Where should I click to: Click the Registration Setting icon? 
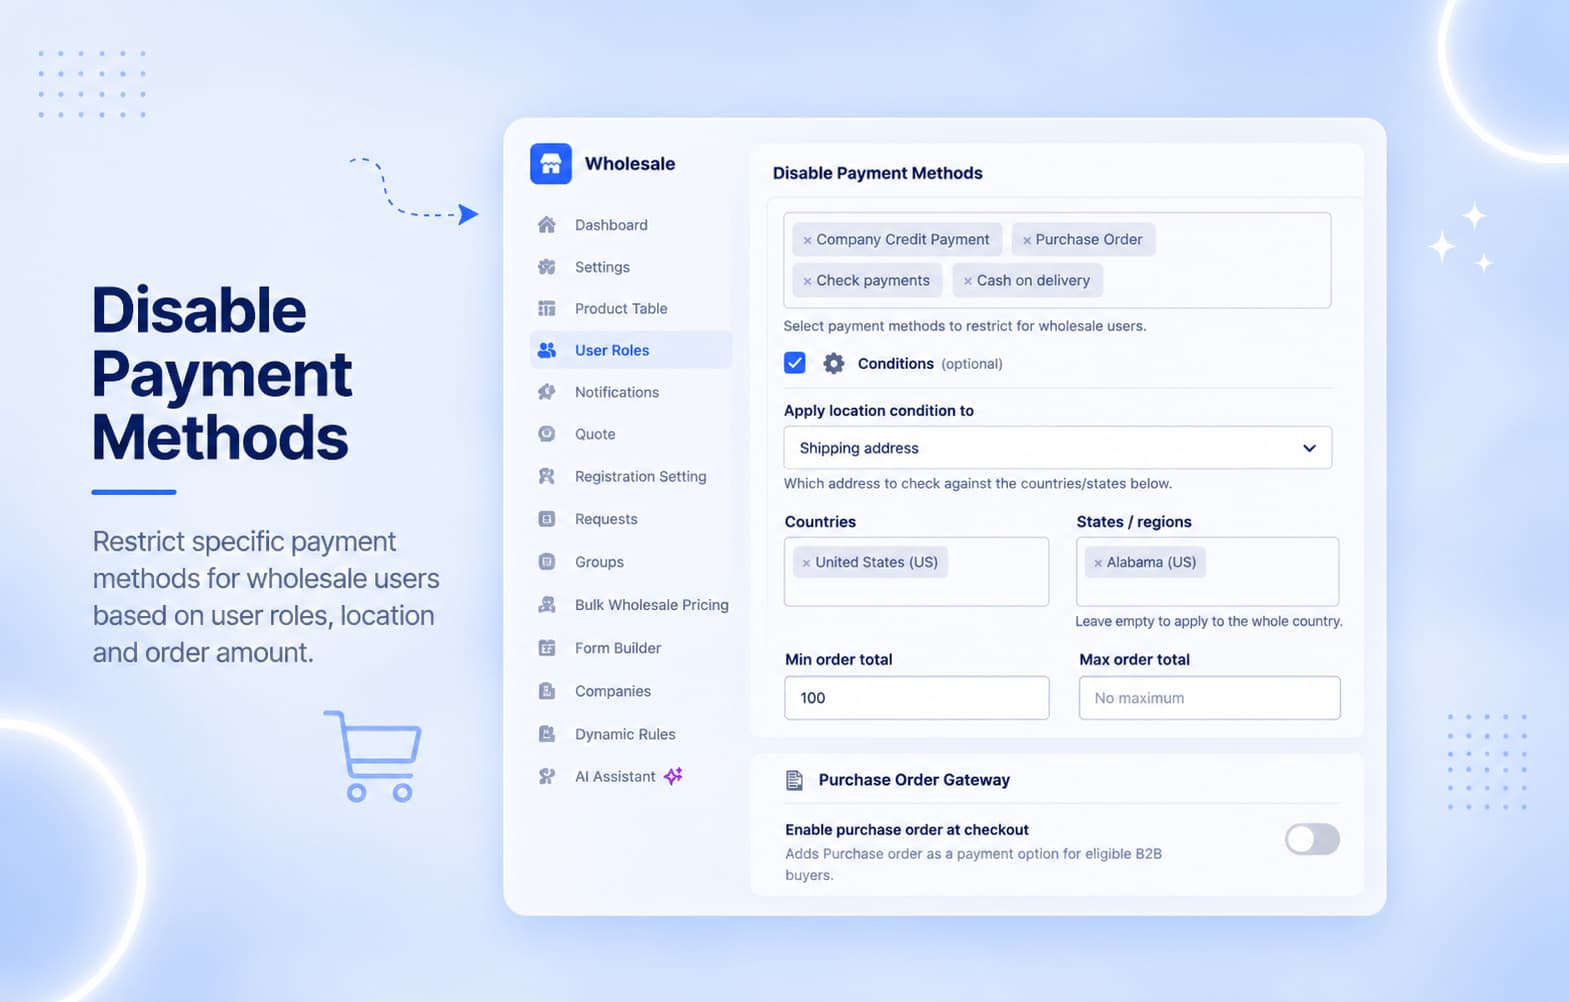point(547,476)
